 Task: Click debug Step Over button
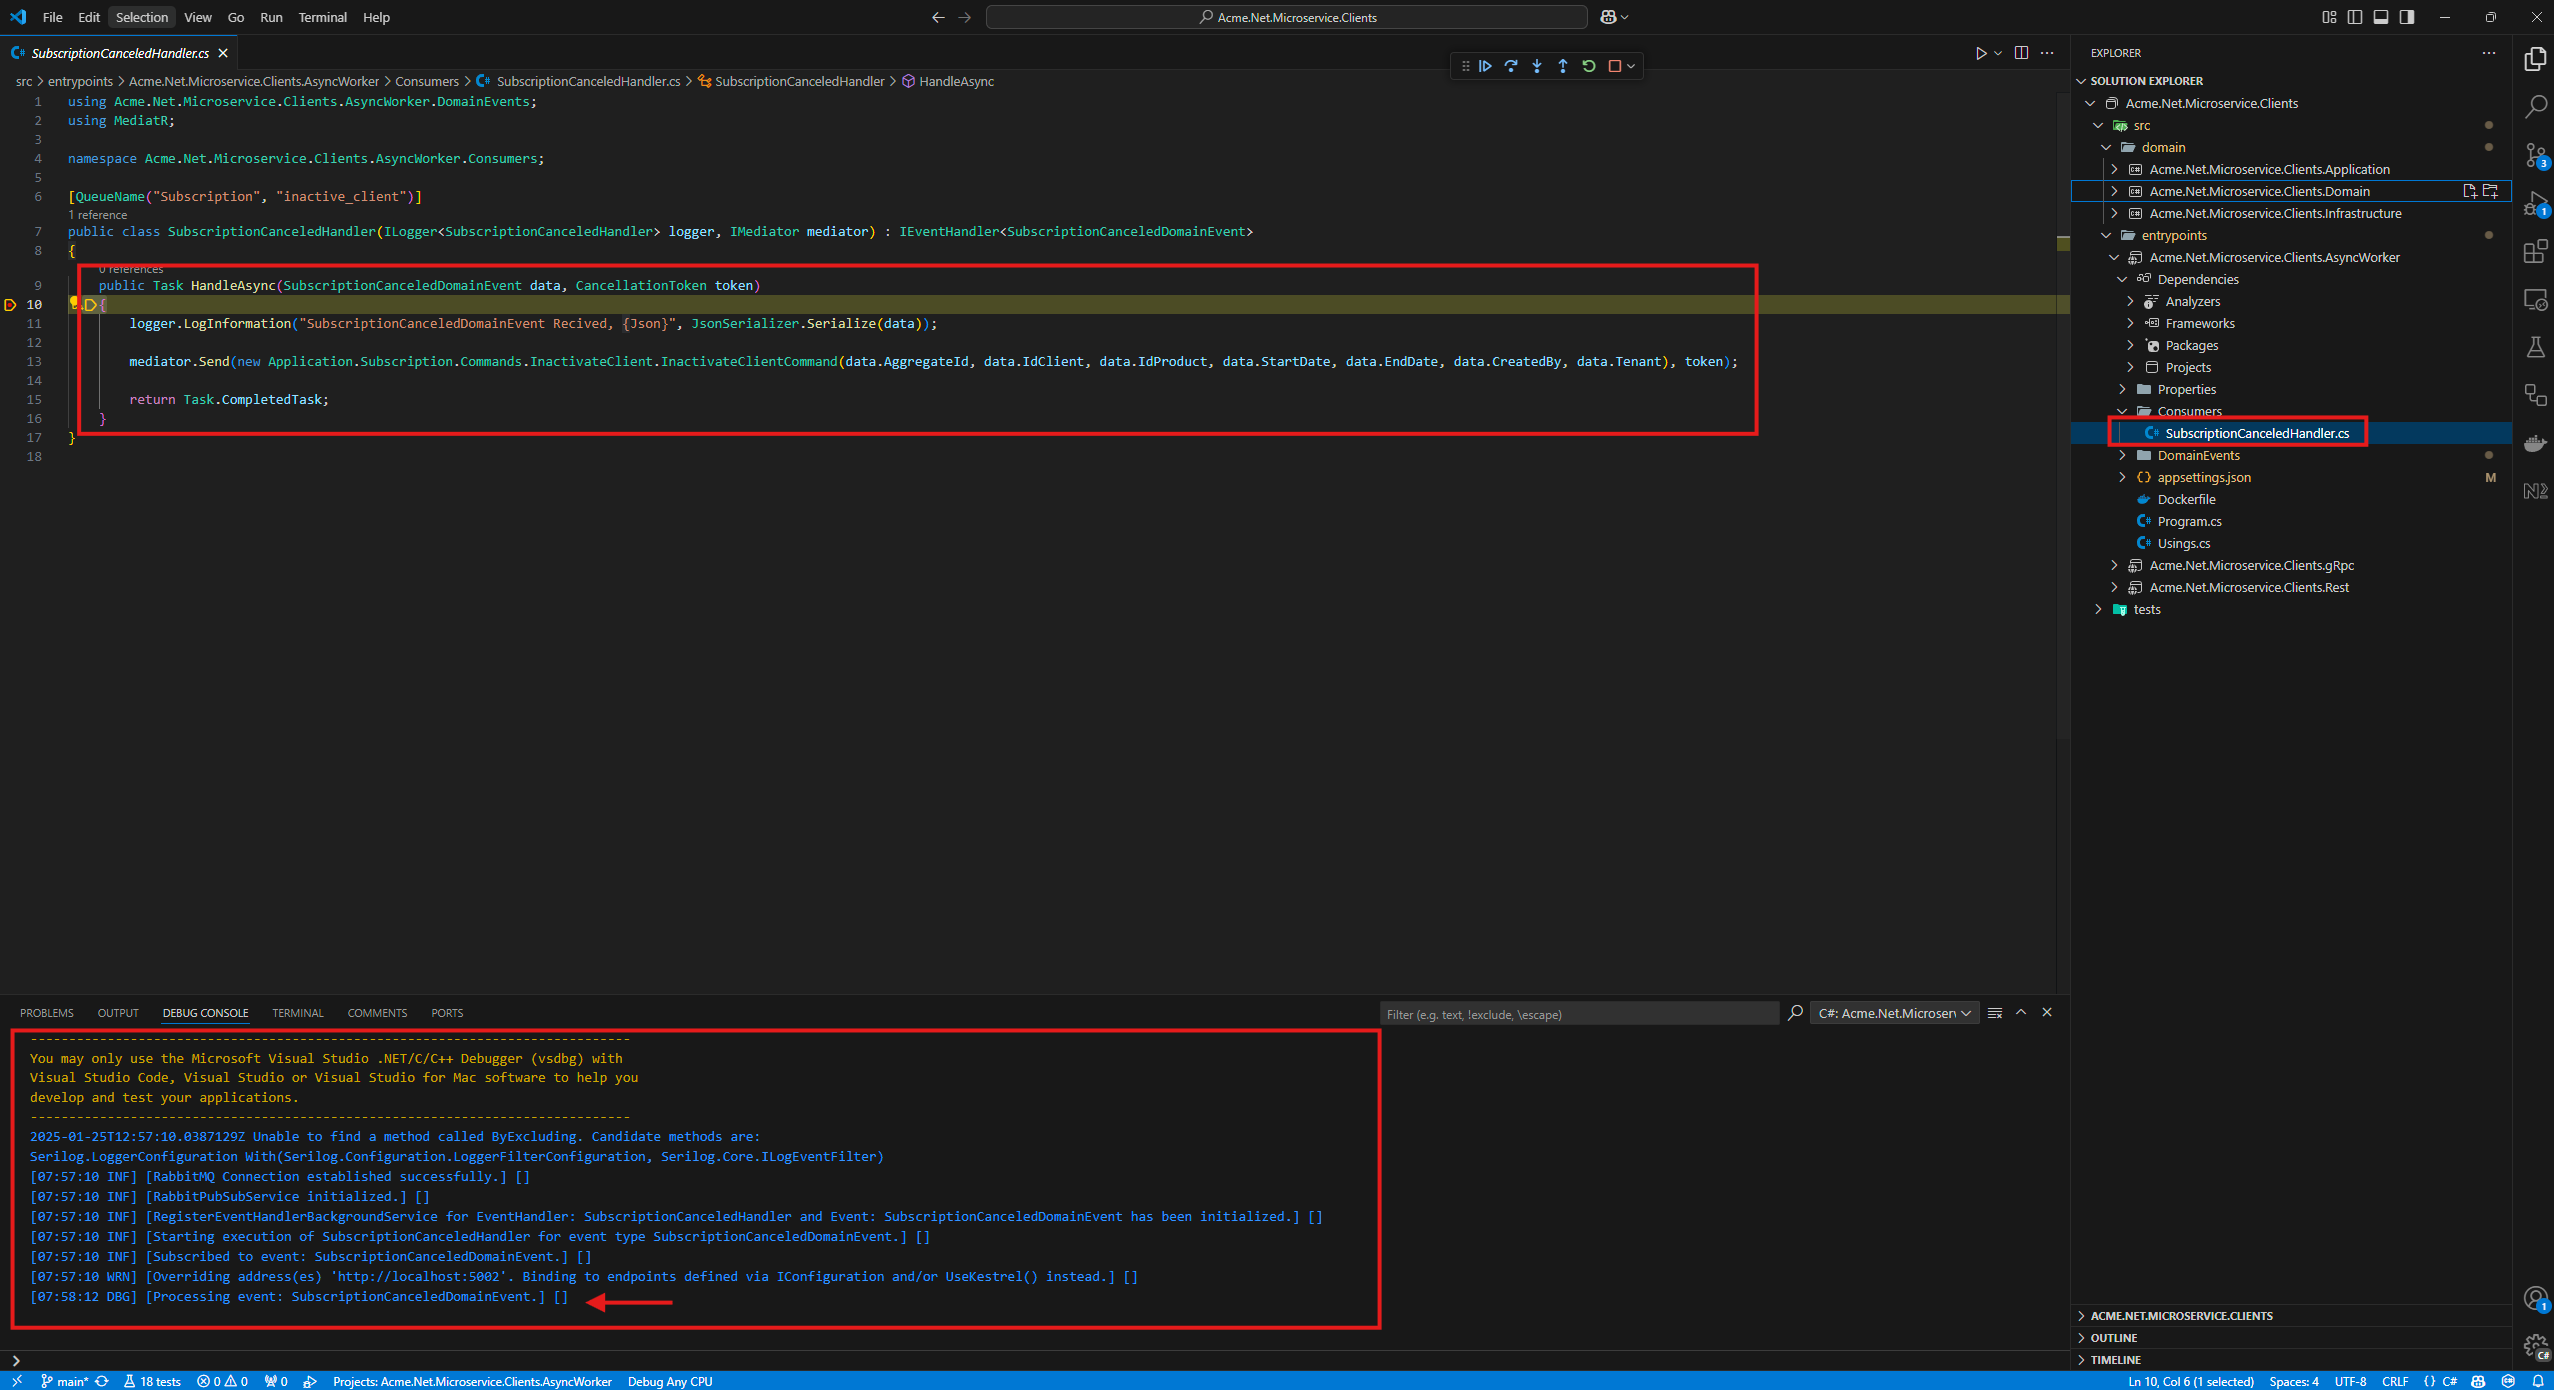coord(1511,66)
